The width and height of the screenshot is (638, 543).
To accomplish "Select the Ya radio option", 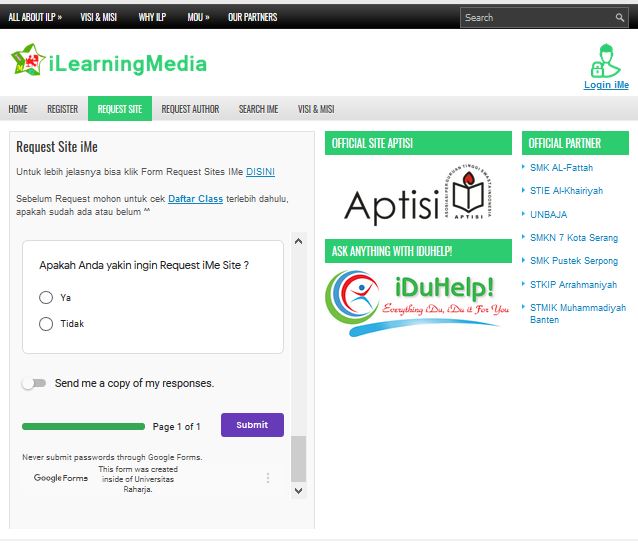I will [46, 297].
